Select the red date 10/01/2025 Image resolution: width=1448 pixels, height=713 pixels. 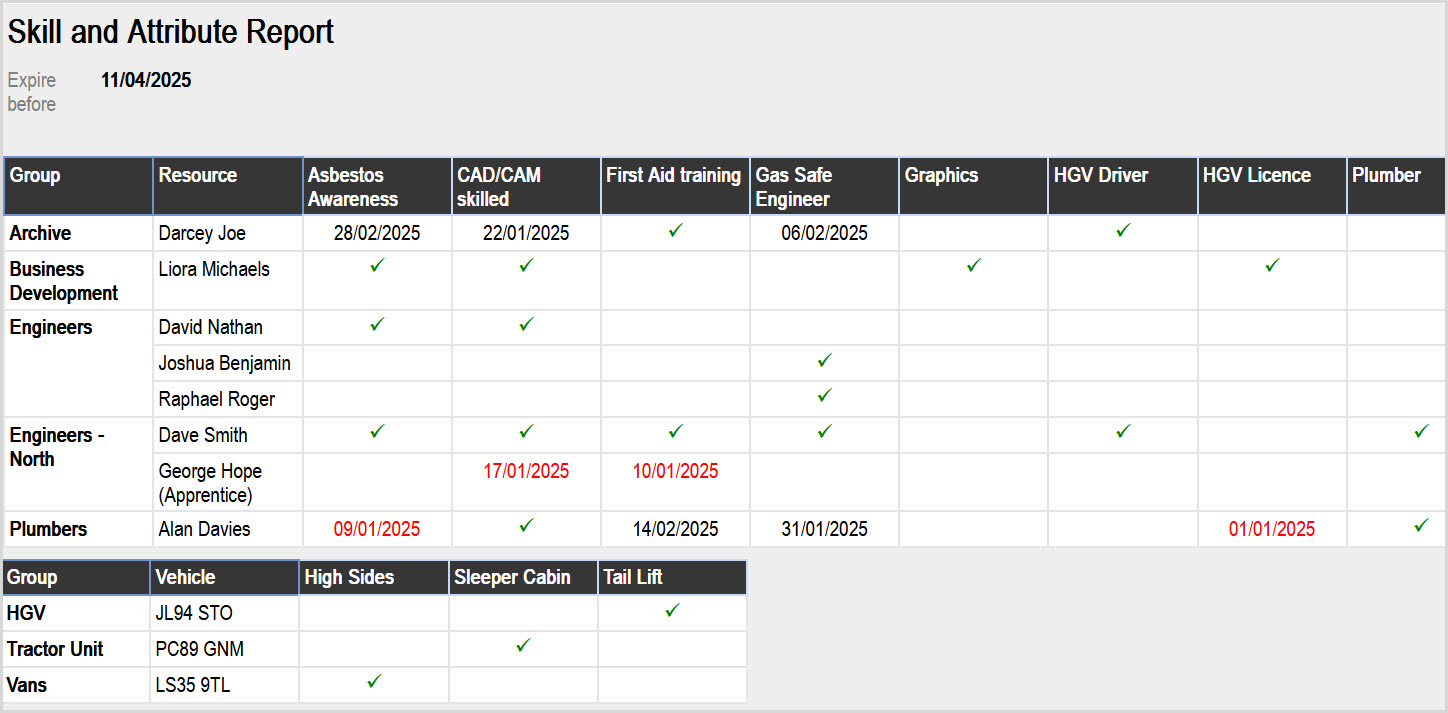coord(675,471)
